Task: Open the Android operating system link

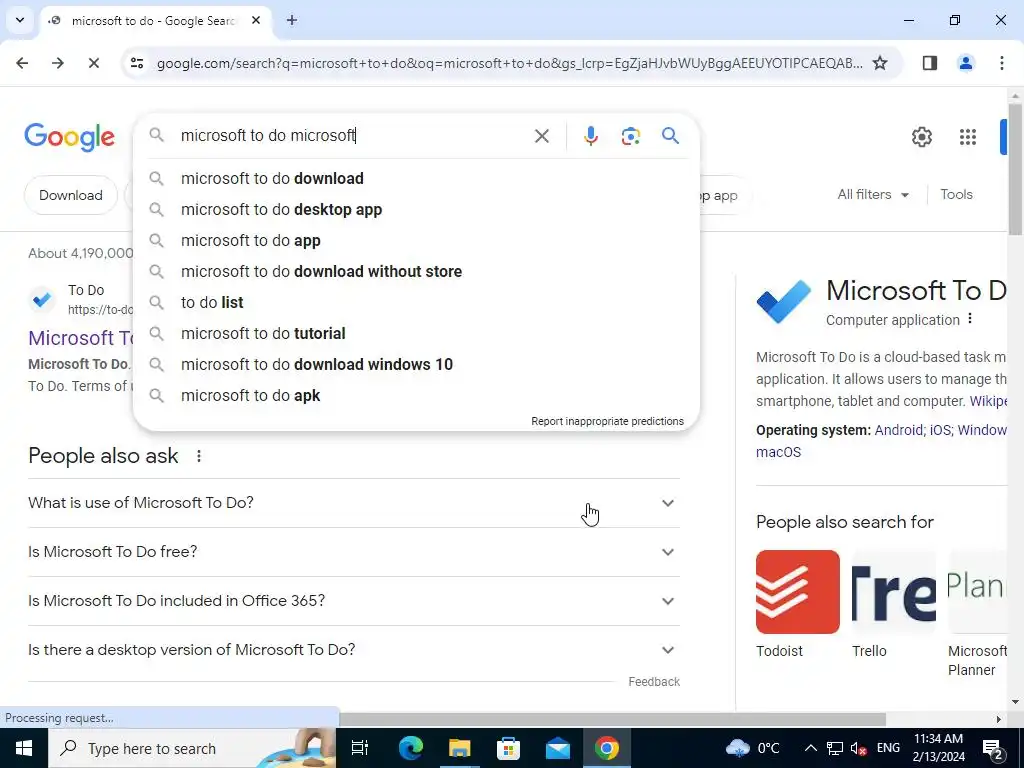Action: (899, 430)
